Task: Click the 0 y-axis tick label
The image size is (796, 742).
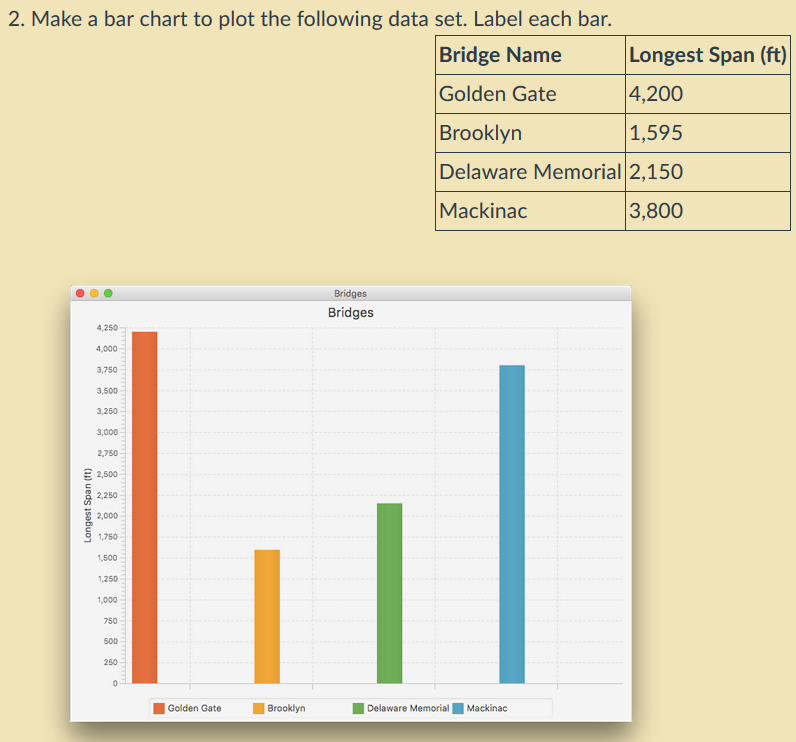Action: tap(115, 683)
